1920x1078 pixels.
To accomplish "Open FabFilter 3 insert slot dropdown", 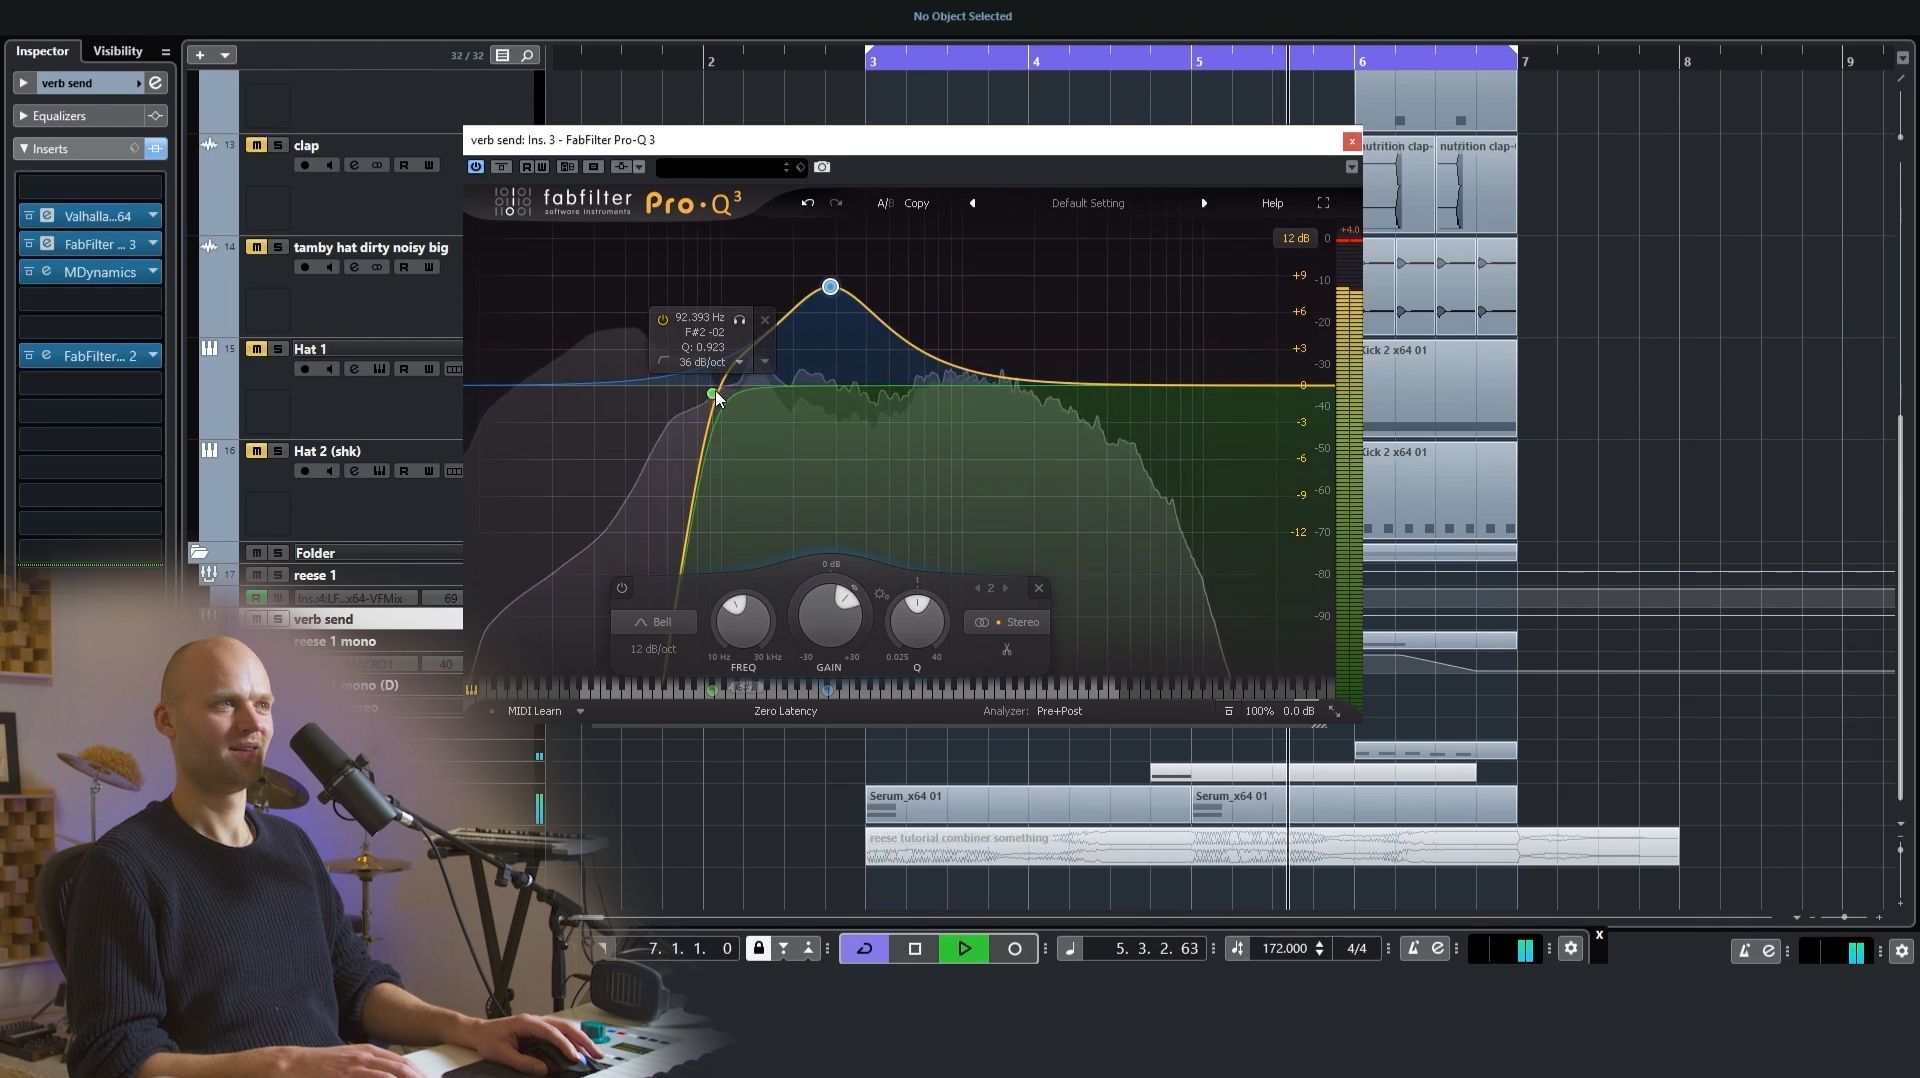I will [153, 243].
